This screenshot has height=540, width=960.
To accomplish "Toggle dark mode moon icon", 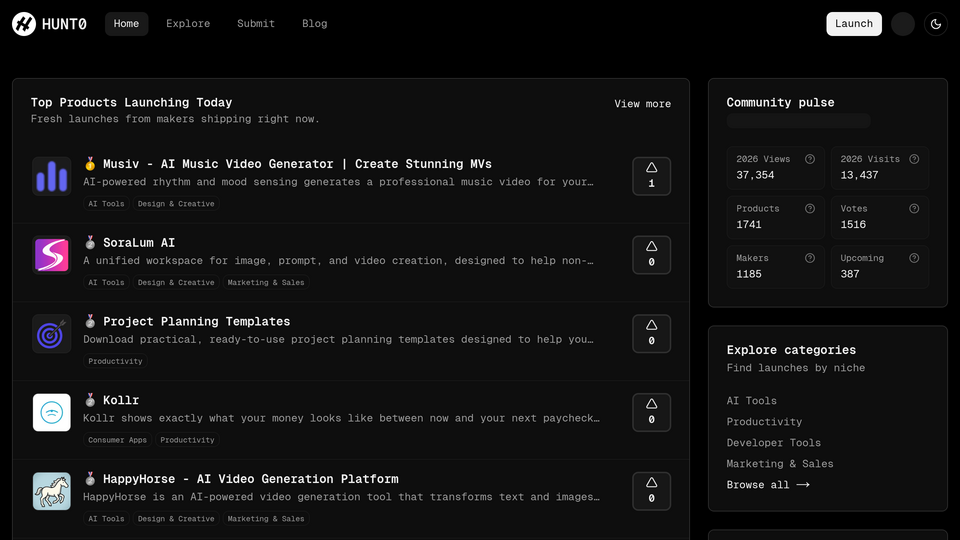I will [x=936, y=24].
